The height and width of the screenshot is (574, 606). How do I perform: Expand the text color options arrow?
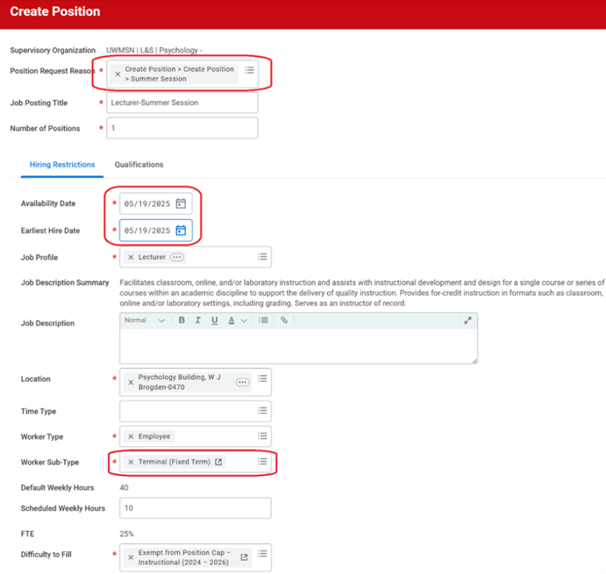click(244, 321)
